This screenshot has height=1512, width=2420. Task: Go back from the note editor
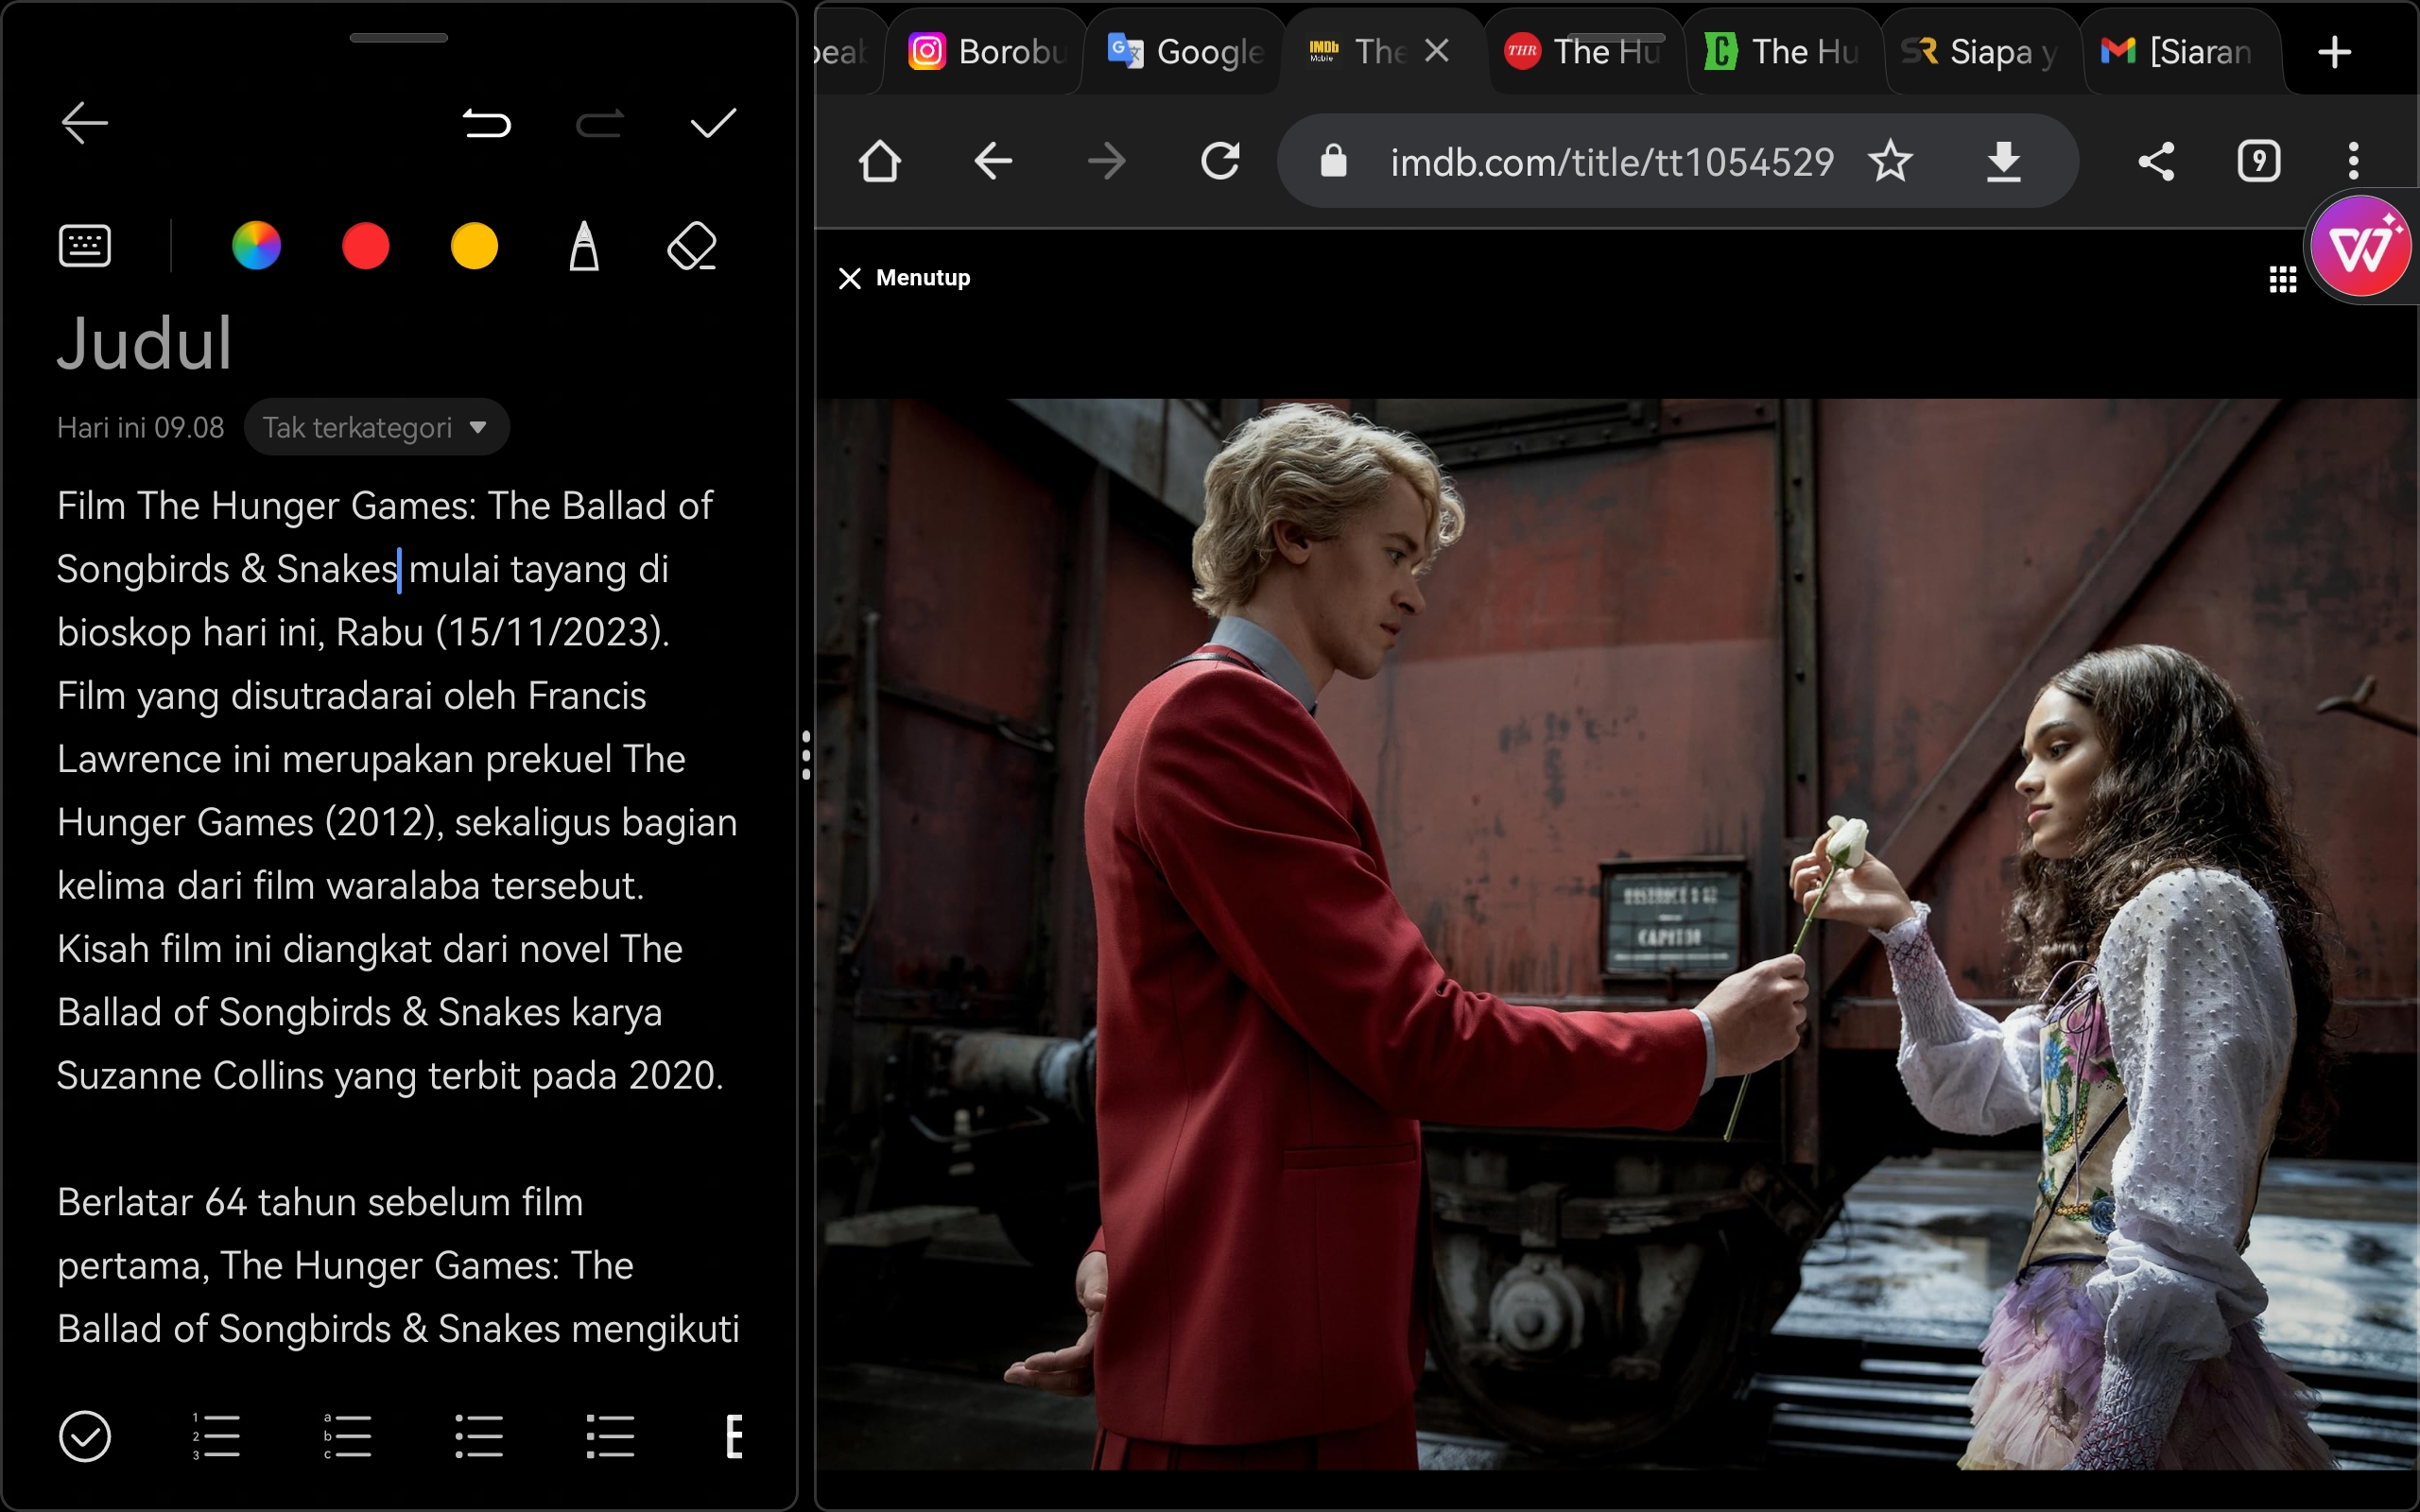(84, 124)
